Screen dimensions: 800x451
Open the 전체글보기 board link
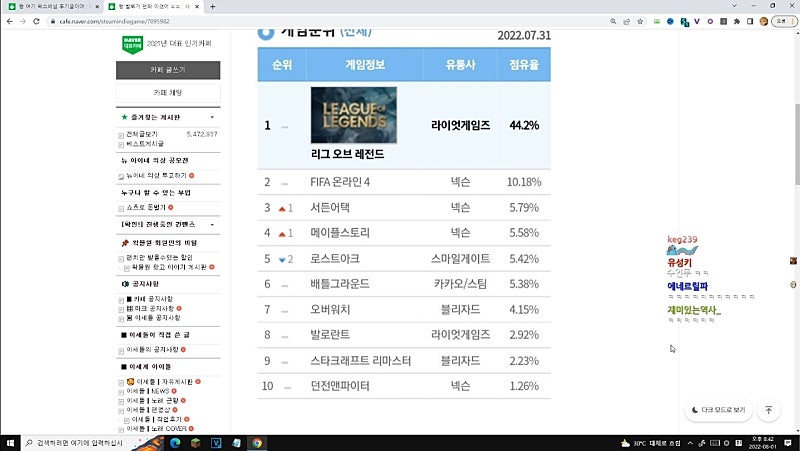pyautogui.click(x=142, y=134)
